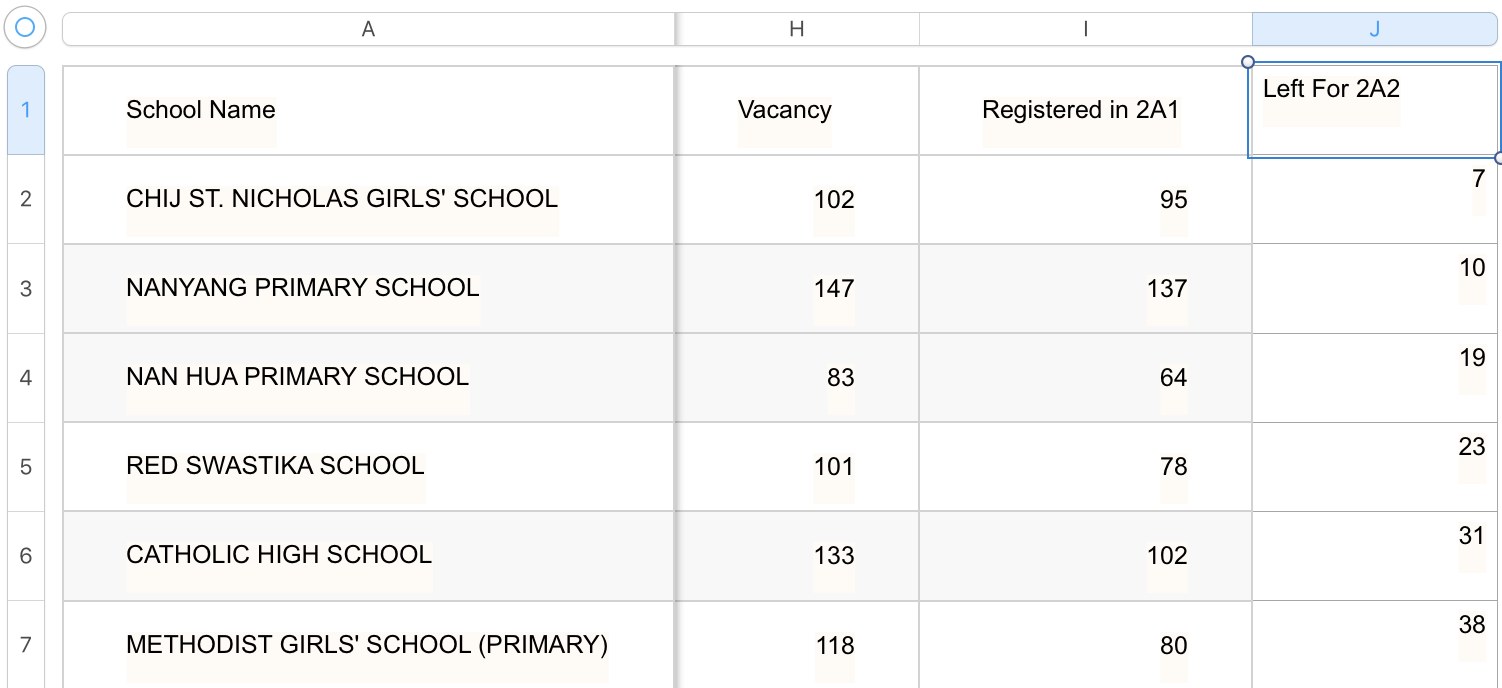Select column A header

(368, 29)
